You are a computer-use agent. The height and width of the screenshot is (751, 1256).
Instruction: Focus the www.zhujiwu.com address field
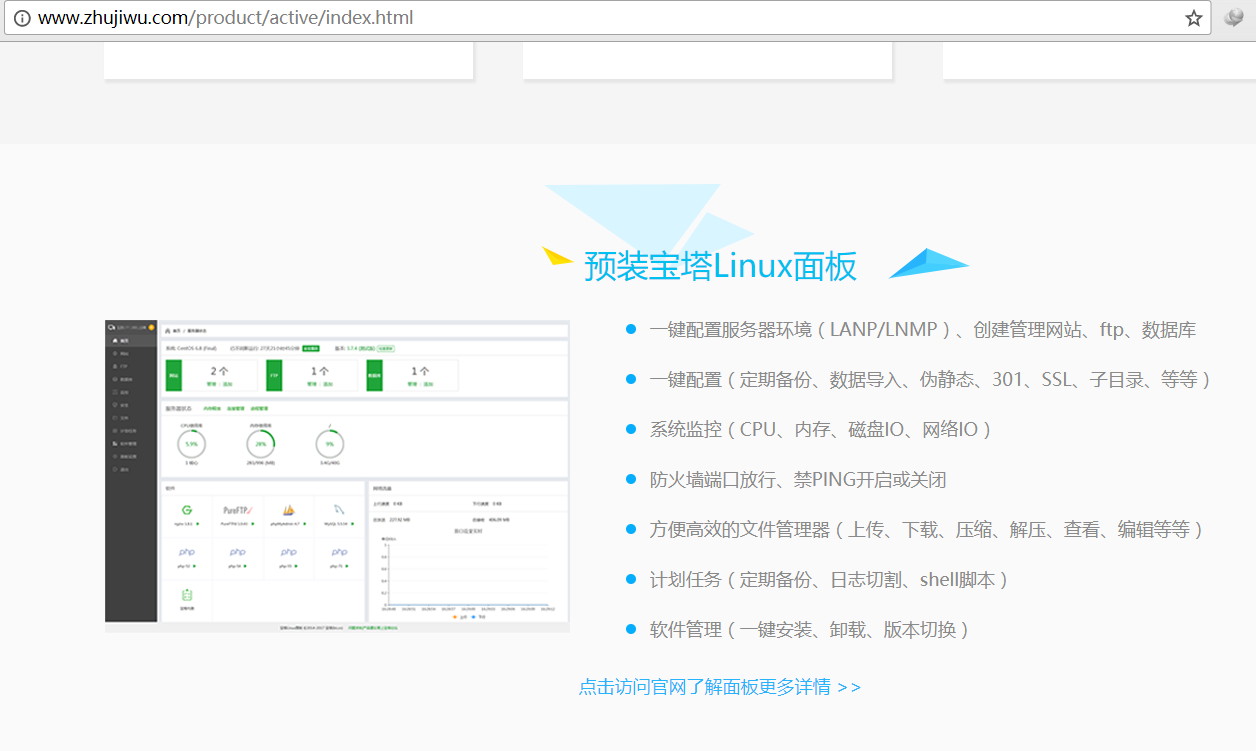click(x=606, y=18)
